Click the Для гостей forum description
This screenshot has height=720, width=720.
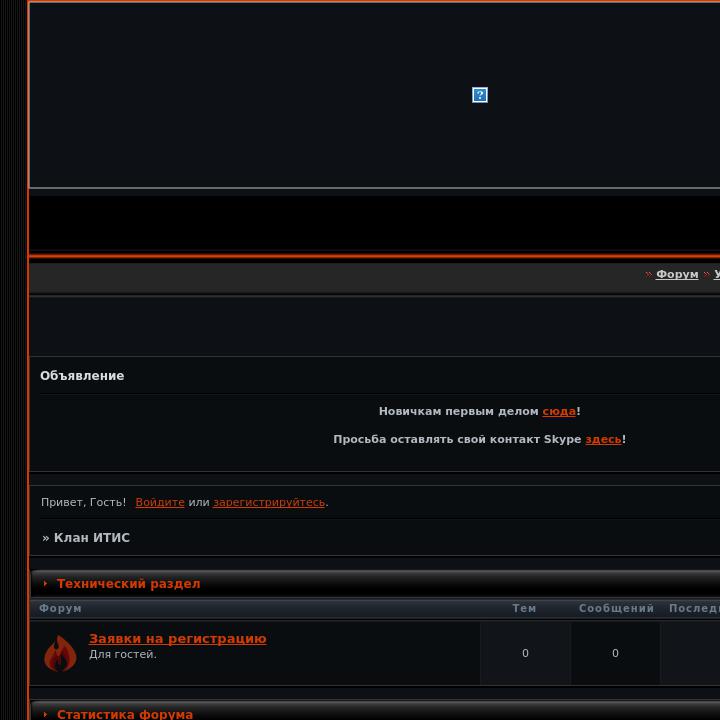[x=123, y=654]
